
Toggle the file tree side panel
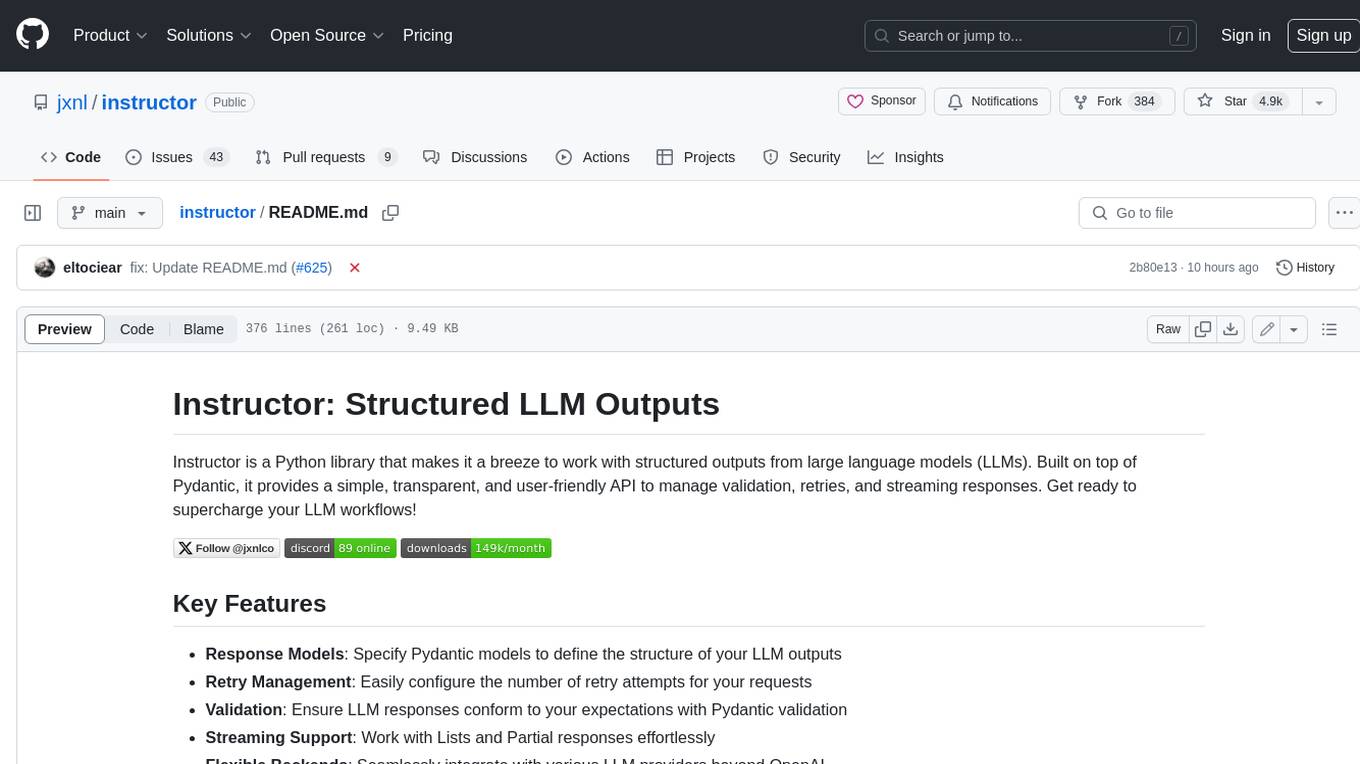pyautogui.click(x=32, y=213)
